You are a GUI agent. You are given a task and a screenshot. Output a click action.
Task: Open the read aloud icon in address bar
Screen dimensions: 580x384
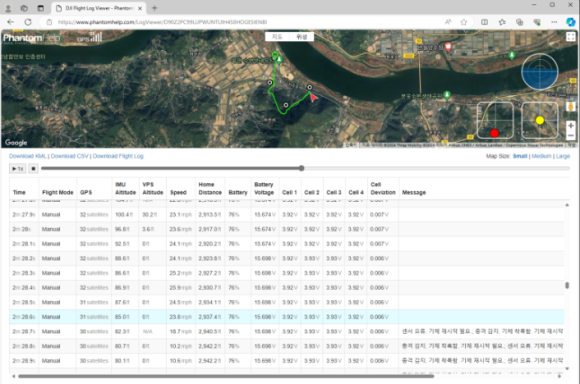coord(448,22)
